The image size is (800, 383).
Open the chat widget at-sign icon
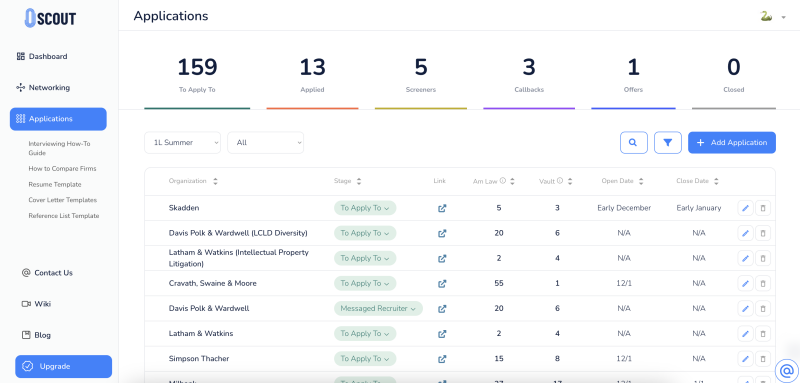click(x=787, y=371)
